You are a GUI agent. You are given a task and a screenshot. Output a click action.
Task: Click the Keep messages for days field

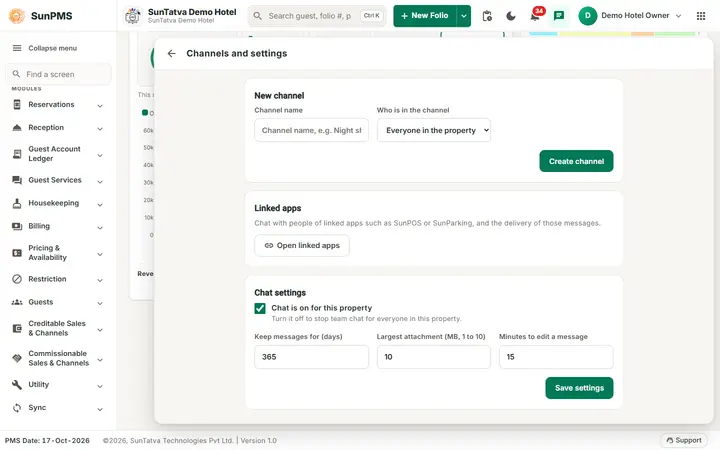click(x=311, y=357)
